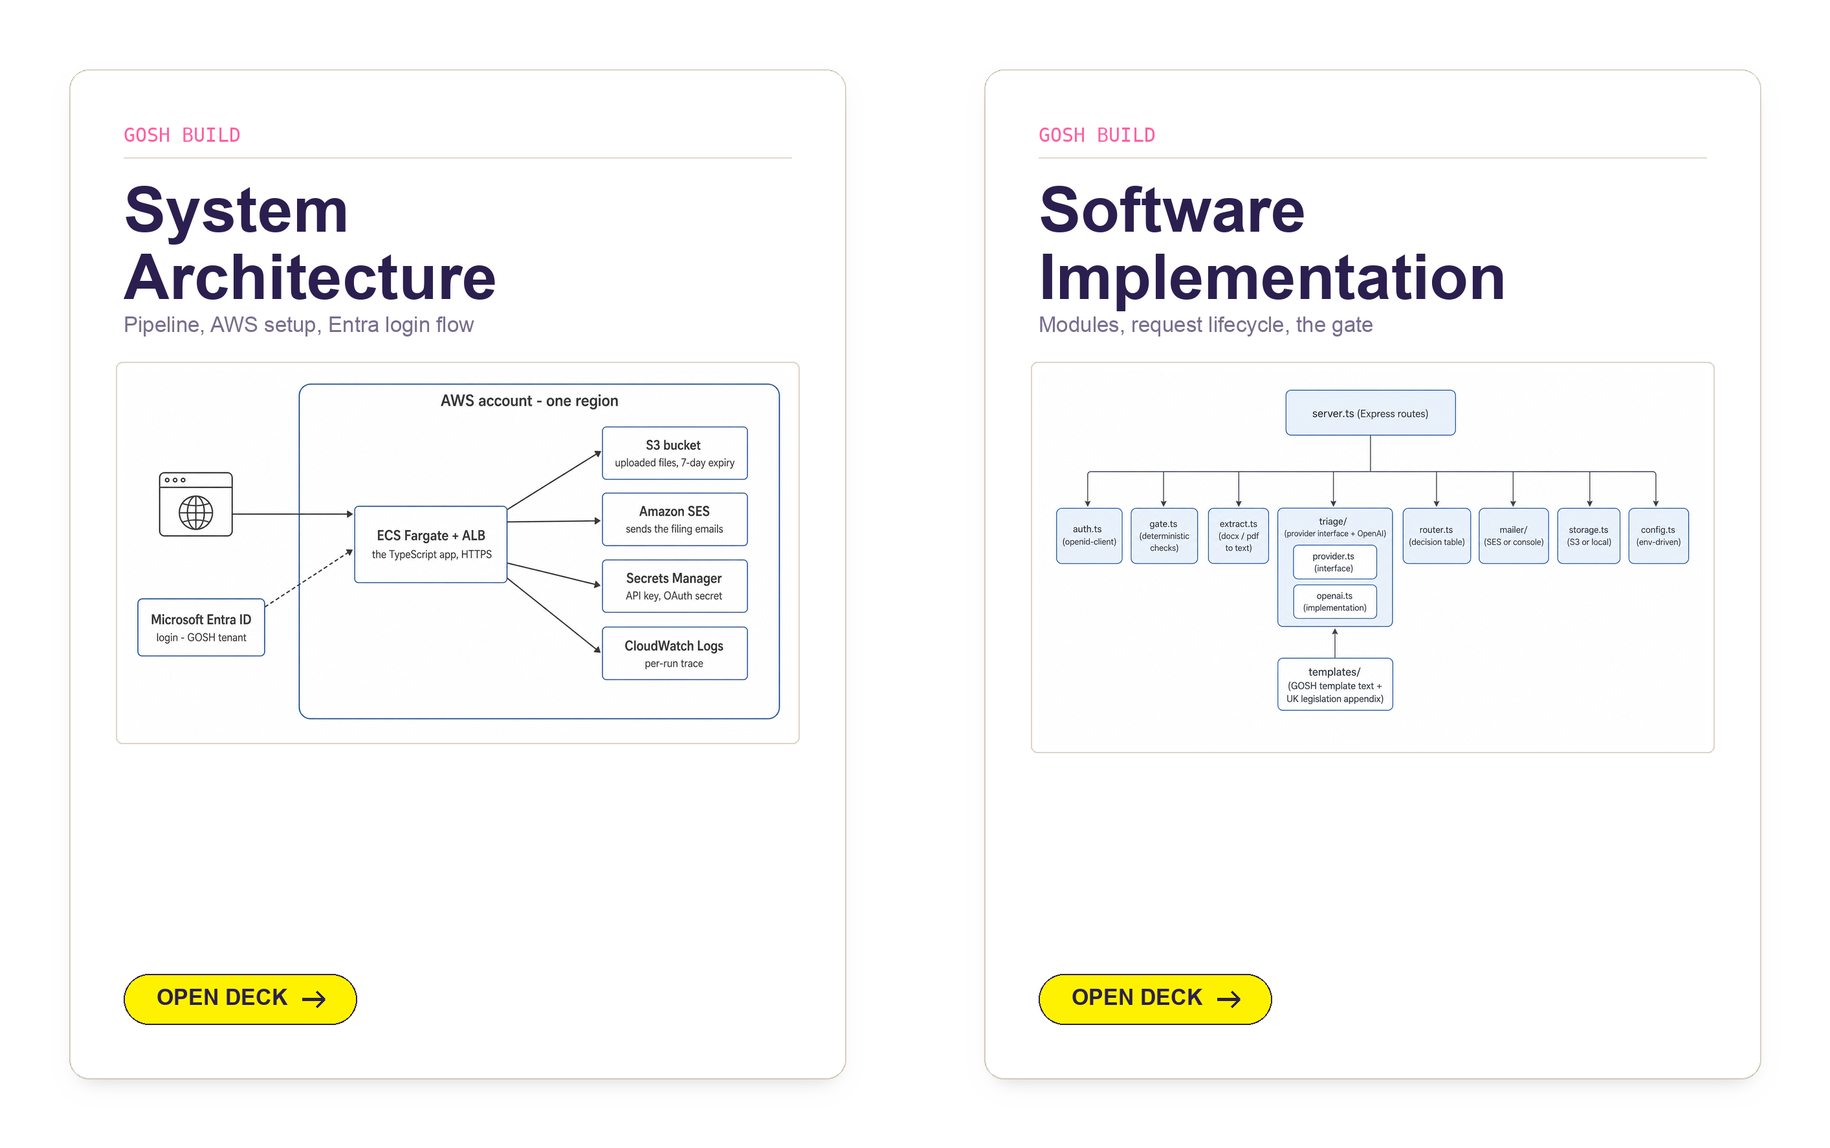The height and width of the screenshot is (1148, 1830).
Task: Click 'Pipeline, AWS setup, Entra login flow' subtitle
Action: coord(299,325)
